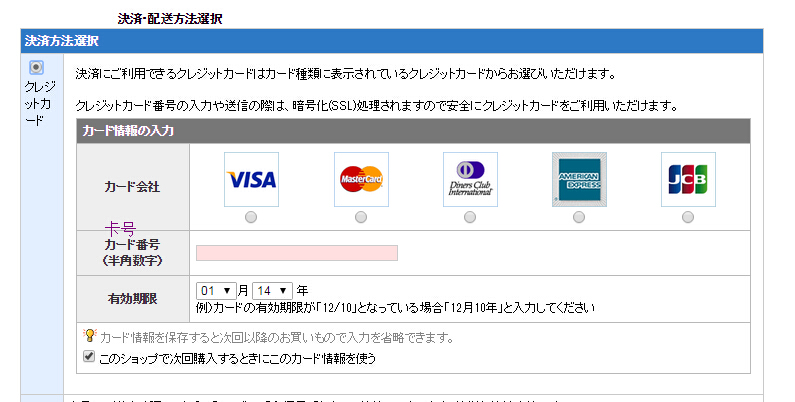Select the クレジットカード payment method radio
The width and height of the screenshot is (795, 402).
click(37, 67)
